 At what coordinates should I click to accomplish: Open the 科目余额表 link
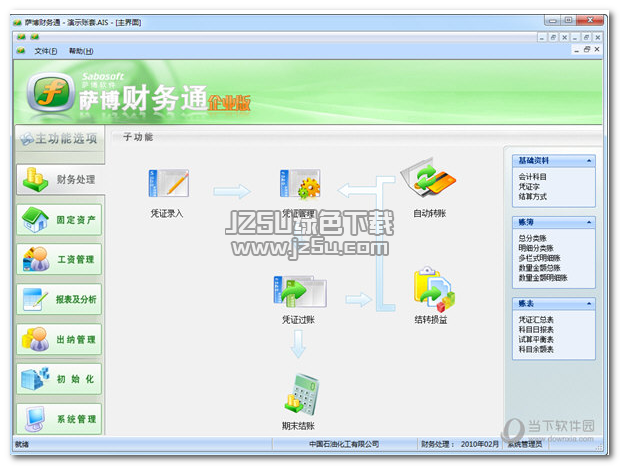[536, 349]
